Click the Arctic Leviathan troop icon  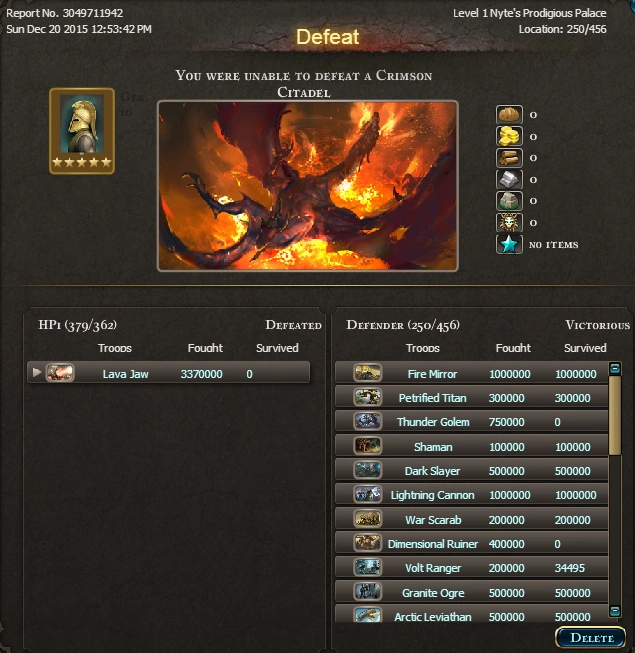click(x=367, y=615)
